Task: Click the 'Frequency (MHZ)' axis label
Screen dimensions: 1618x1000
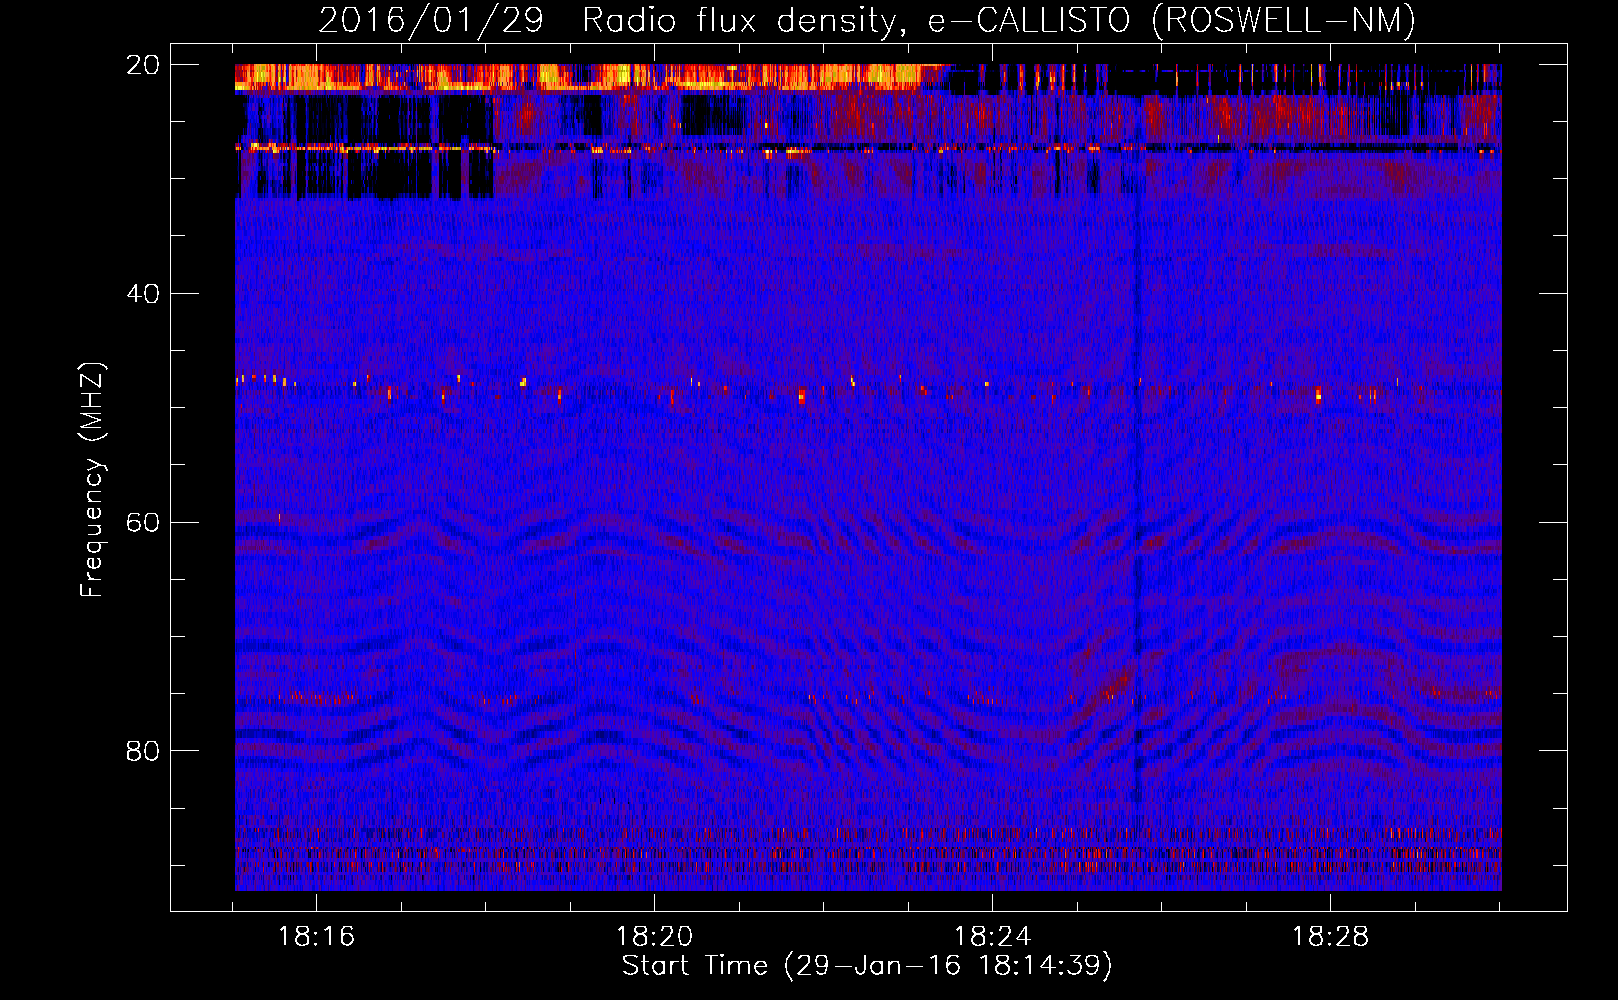Action: click(91, 479)
